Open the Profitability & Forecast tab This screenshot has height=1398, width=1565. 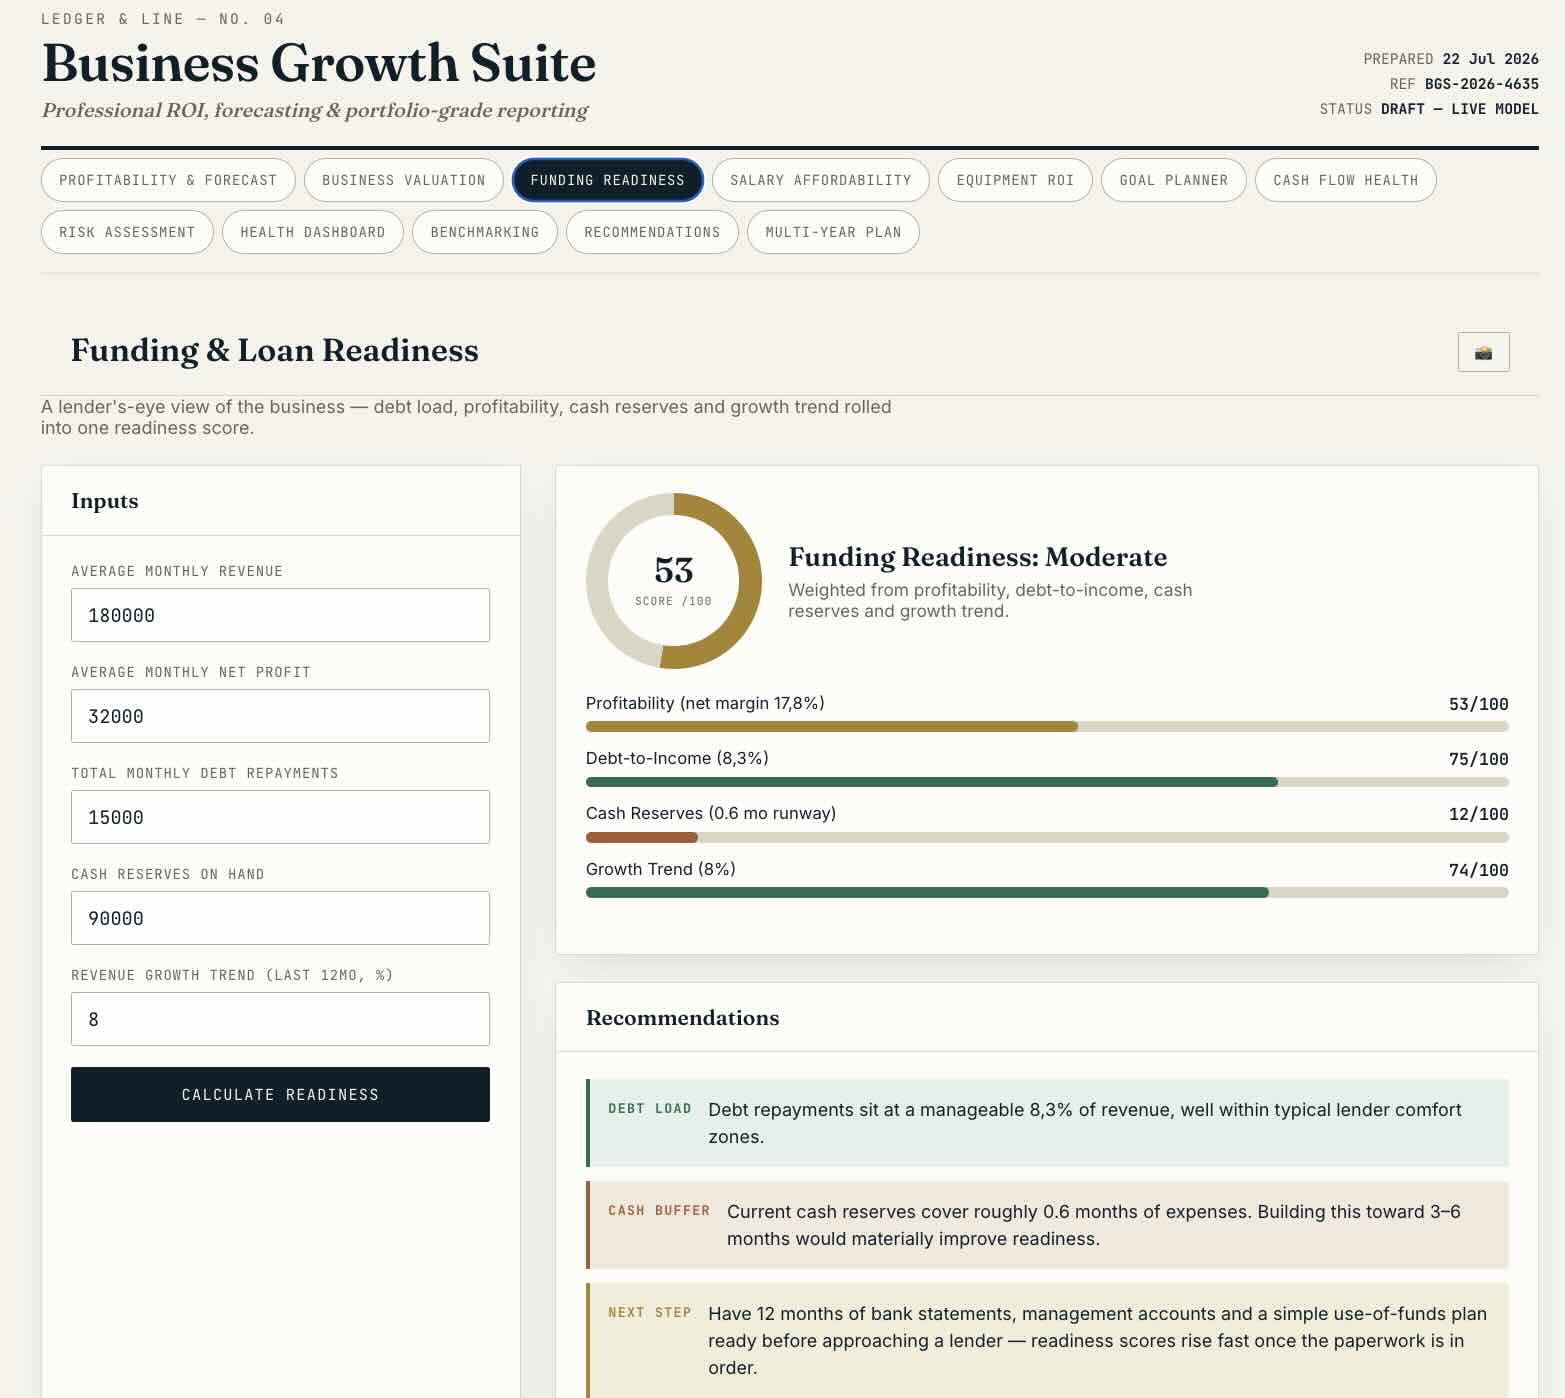(168, 180)
